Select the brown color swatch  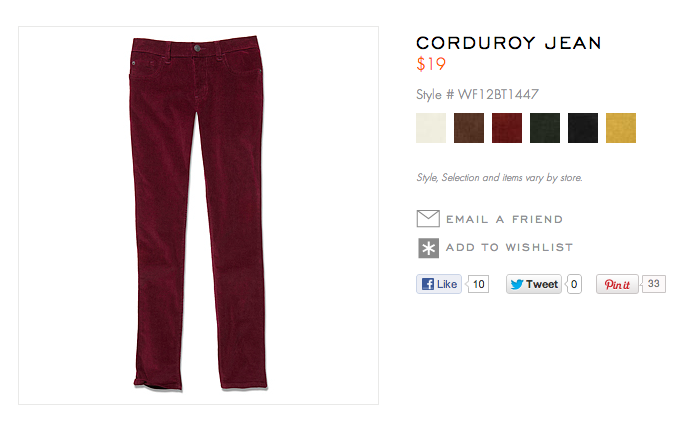coord(469,128)
